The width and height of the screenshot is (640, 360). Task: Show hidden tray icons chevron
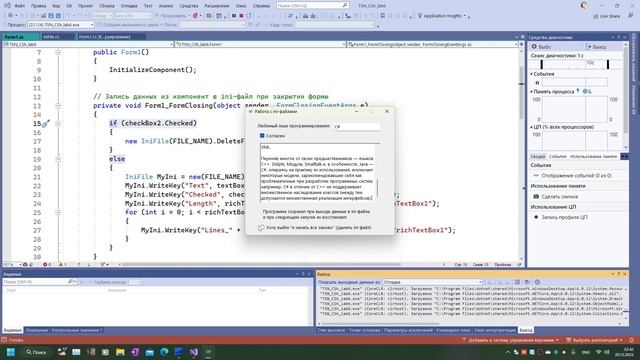(x=508, y=352)
